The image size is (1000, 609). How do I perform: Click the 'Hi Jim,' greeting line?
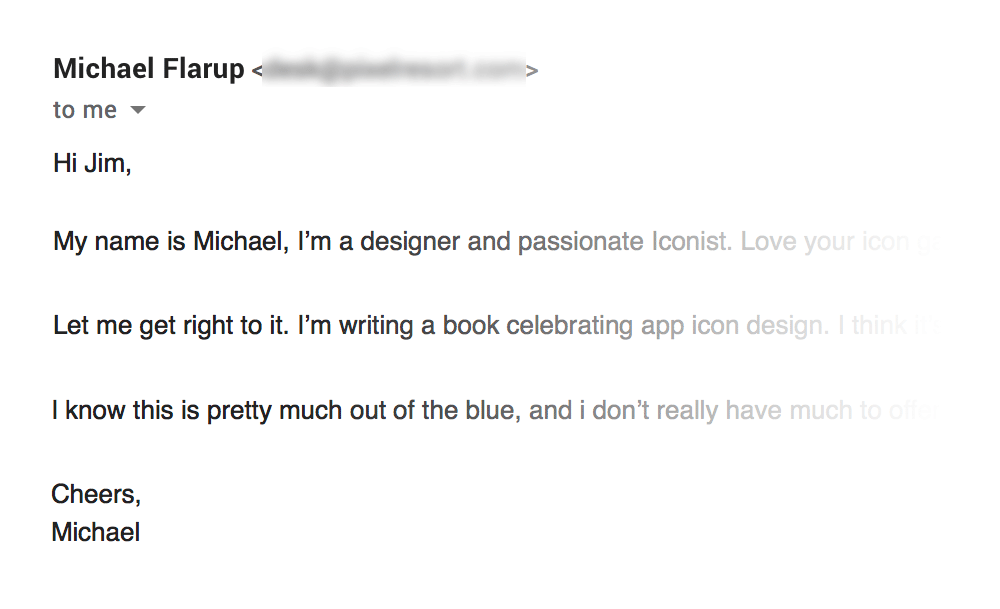click(92, 163)
